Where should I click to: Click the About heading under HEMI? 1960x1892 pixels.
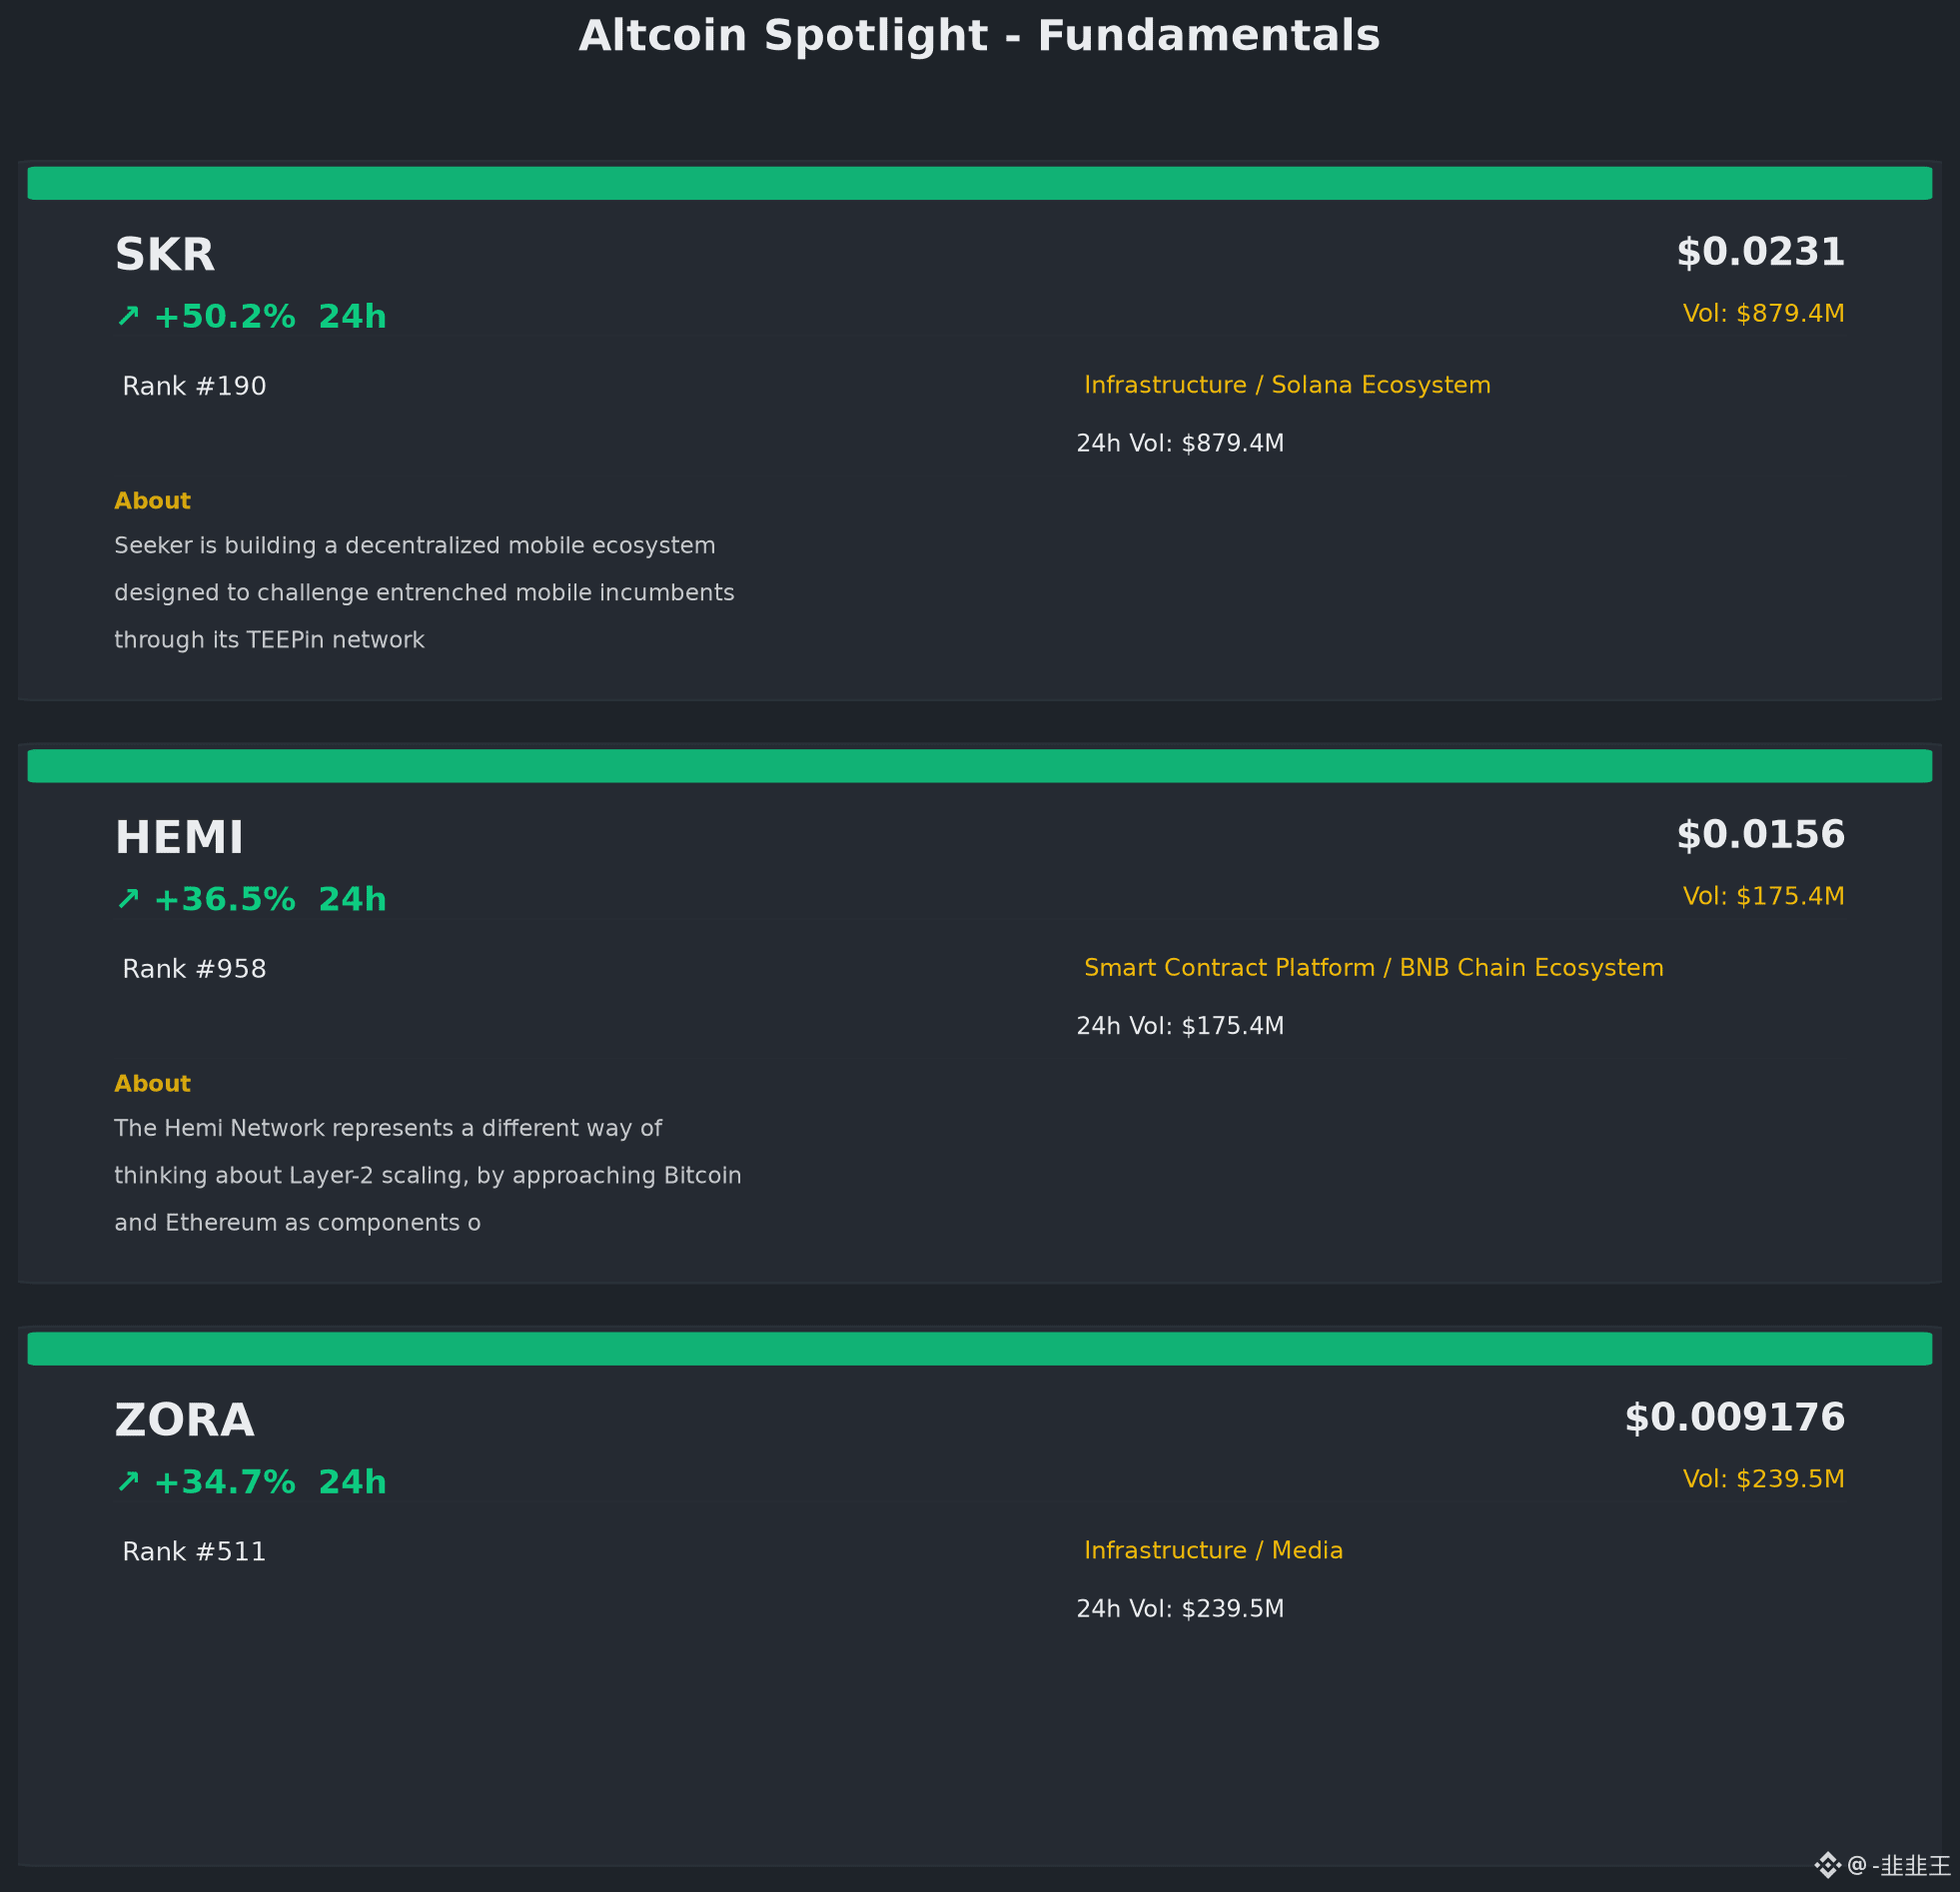coord(152,1084)
